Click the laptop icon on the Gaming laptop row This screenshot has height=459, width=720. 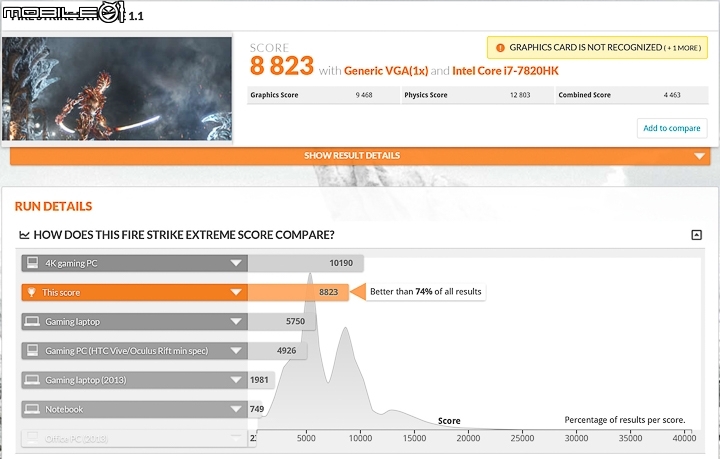[x=32, y=321]
